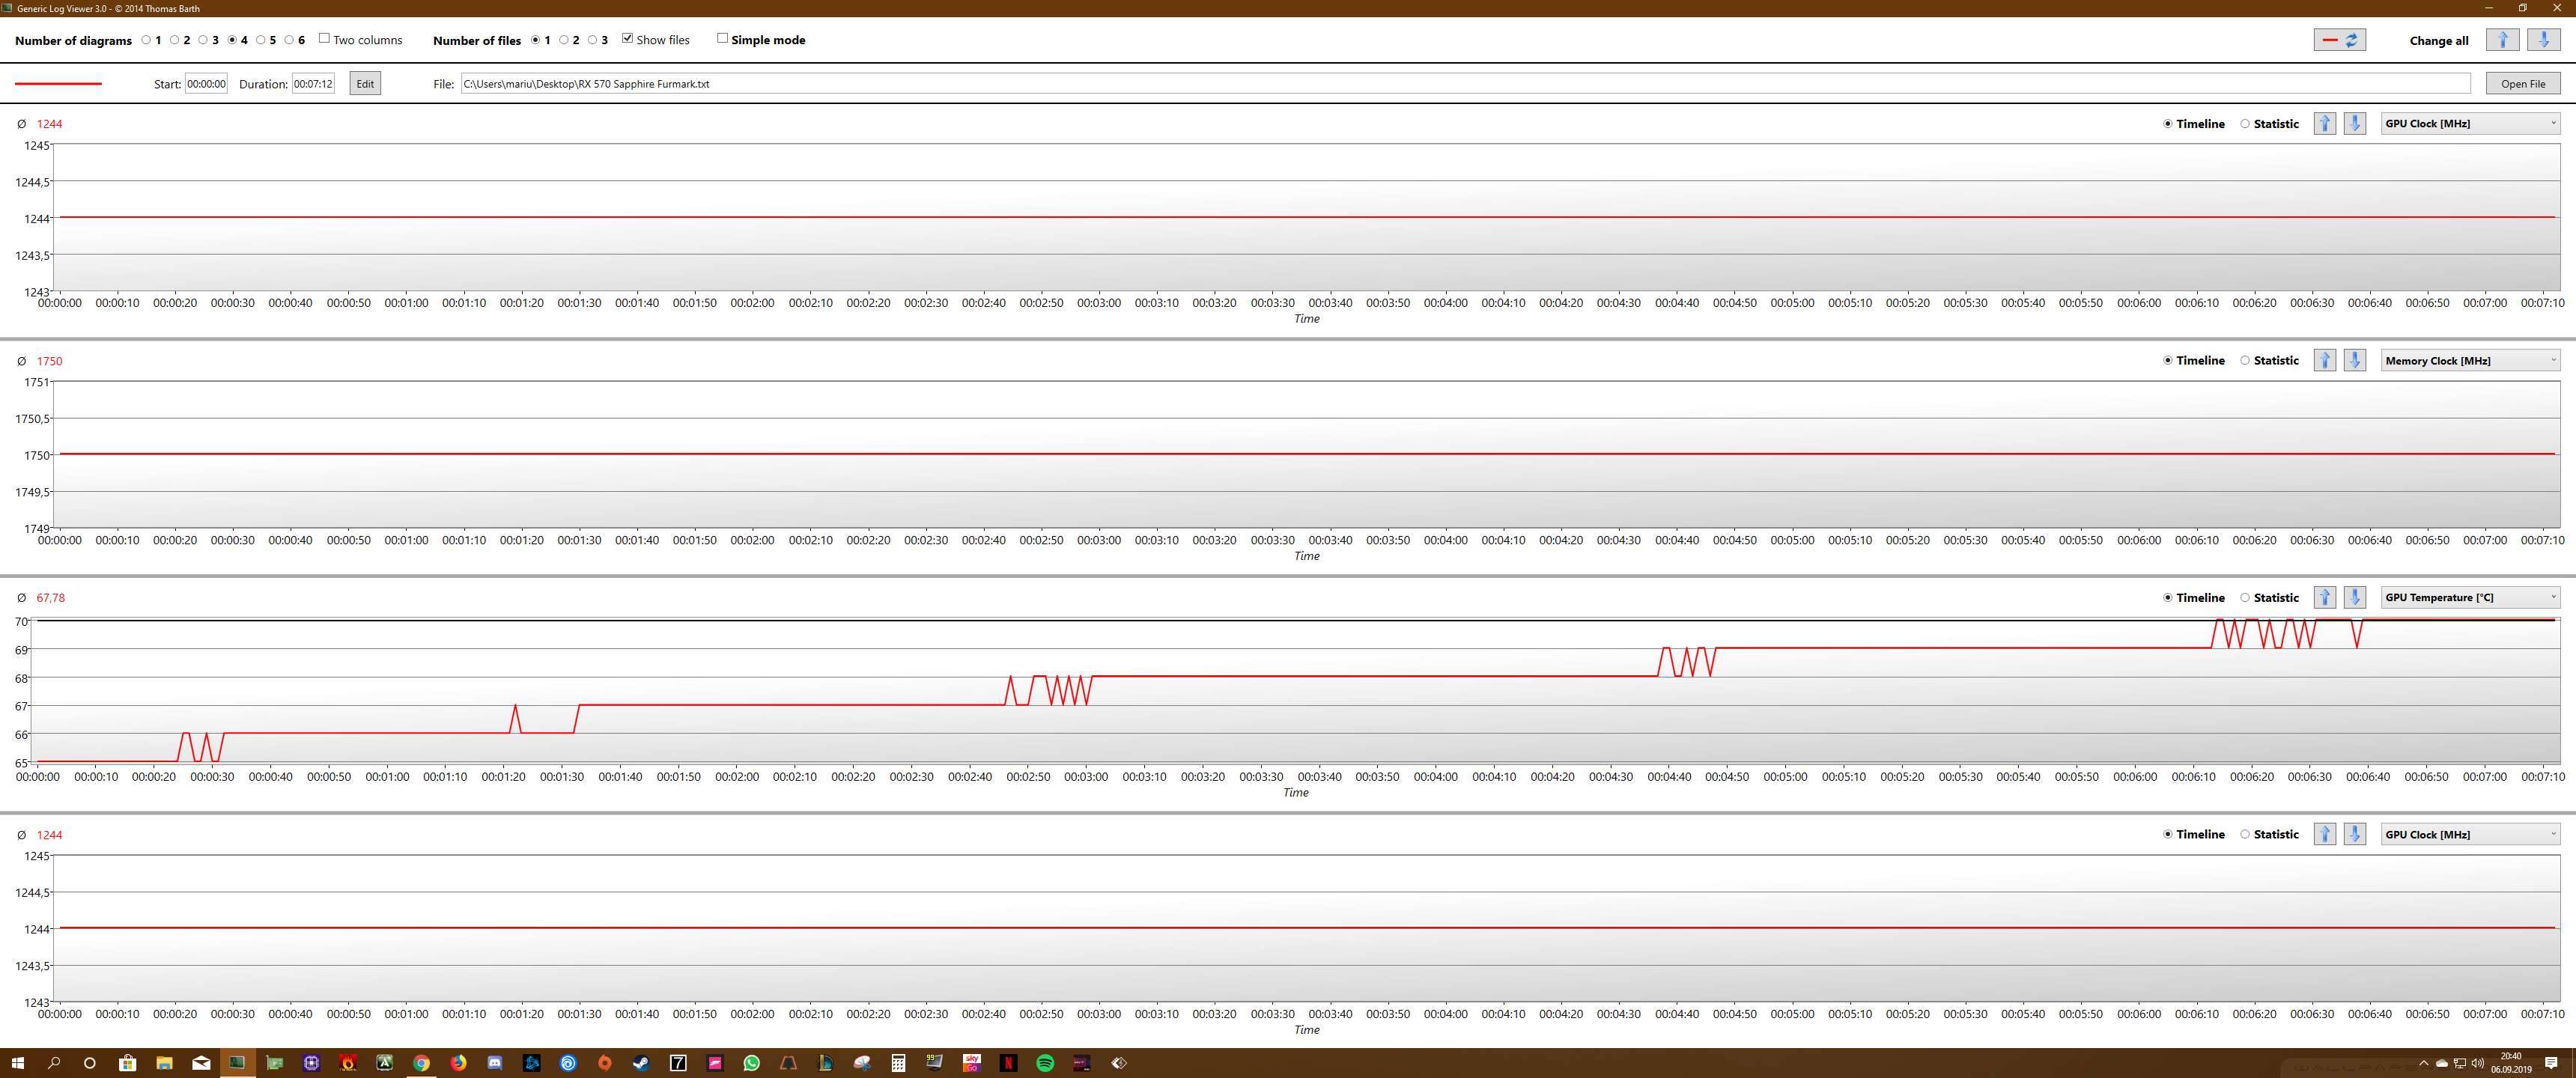Expand the GPU Temperature [°C] dropdown
Image resolution: width=2576 pixels, height=1078 pixels.
[2469, 598]
